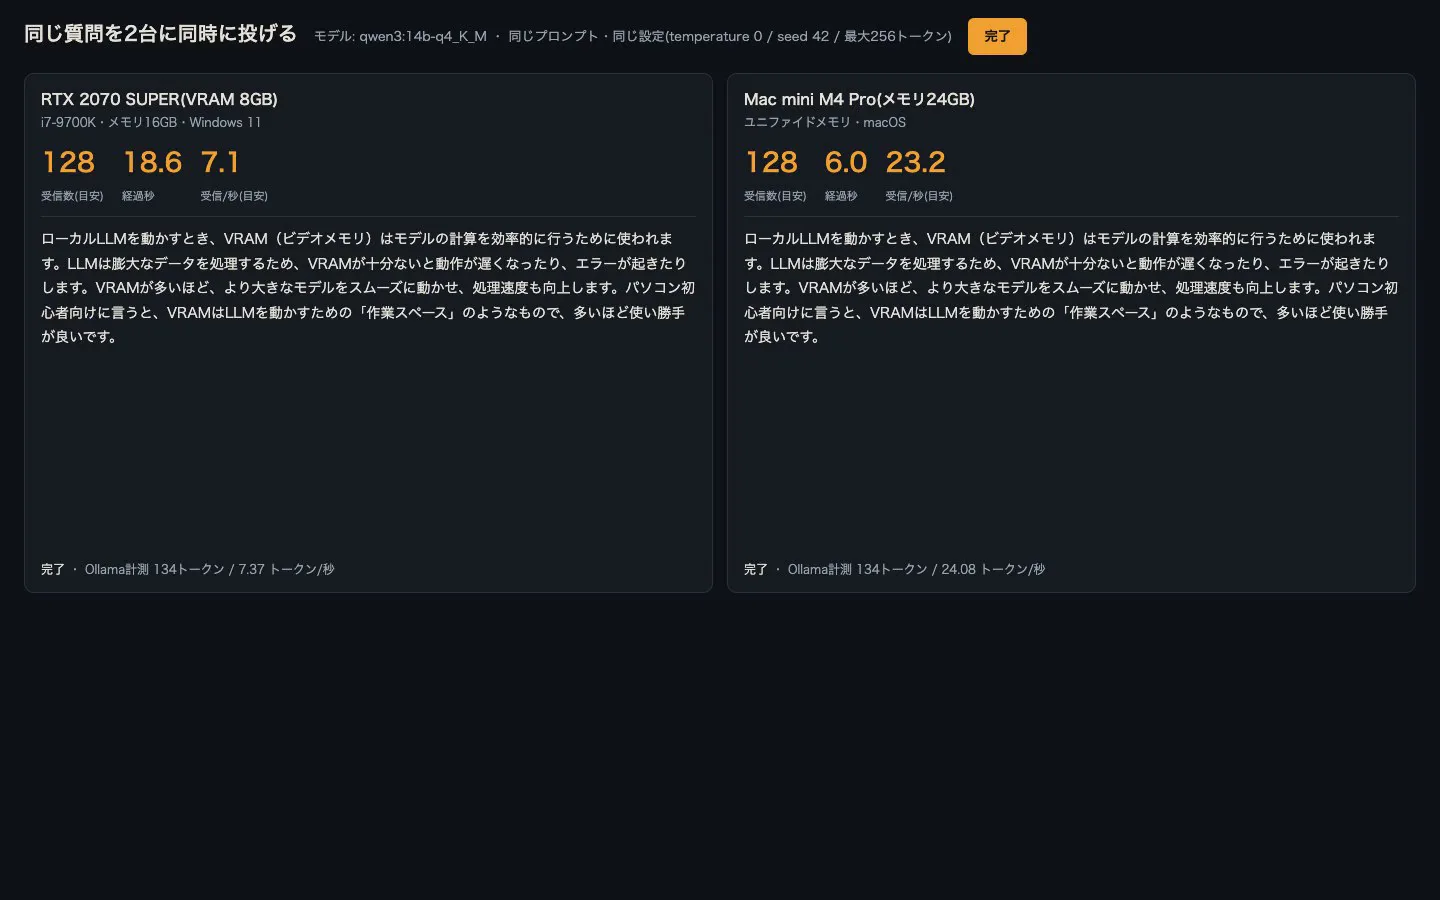Click the 128 received count in Mac card
The width and height of the screenshot is (1440, 900).
(771, 162)
